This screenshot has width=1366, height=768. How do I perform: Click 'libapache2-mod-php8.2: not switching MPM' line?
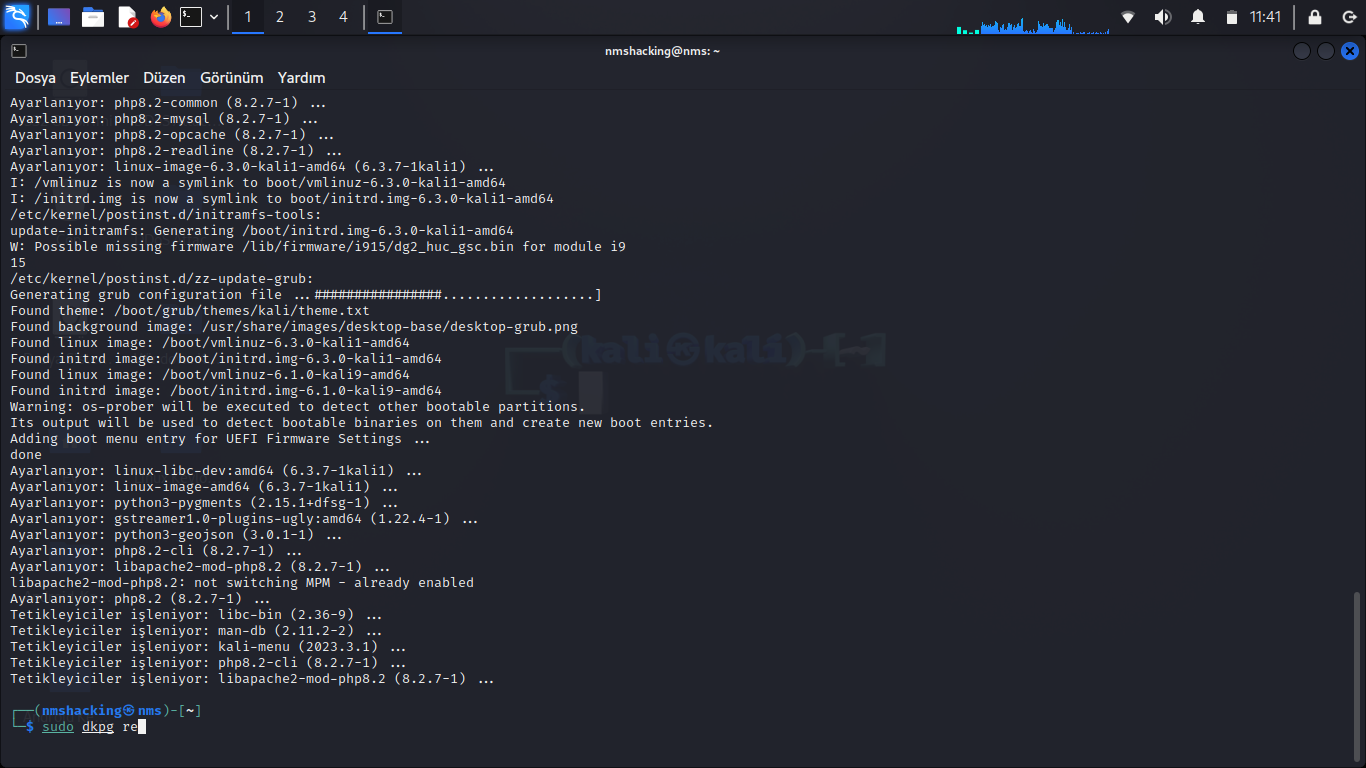[x=242, y=583]
